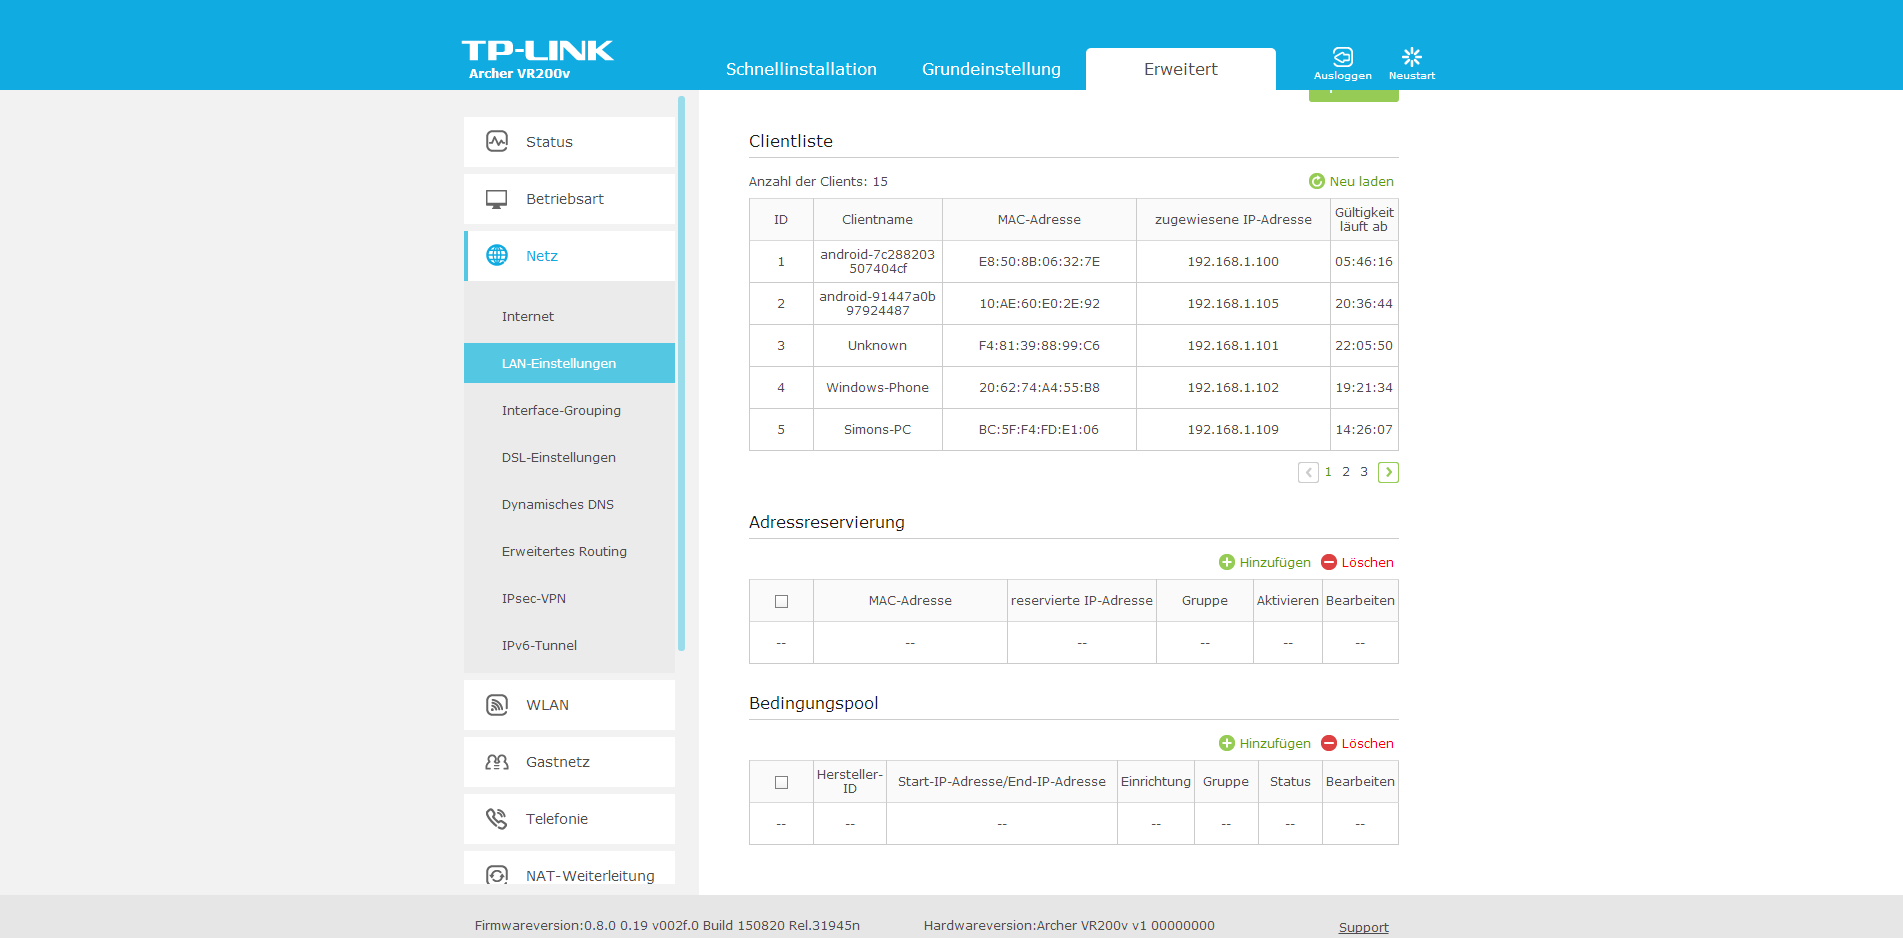Viewport: 1903px width, 938px height.
Task: Click the Ausloggen logout icon
Action: [x=1342, y=57]
